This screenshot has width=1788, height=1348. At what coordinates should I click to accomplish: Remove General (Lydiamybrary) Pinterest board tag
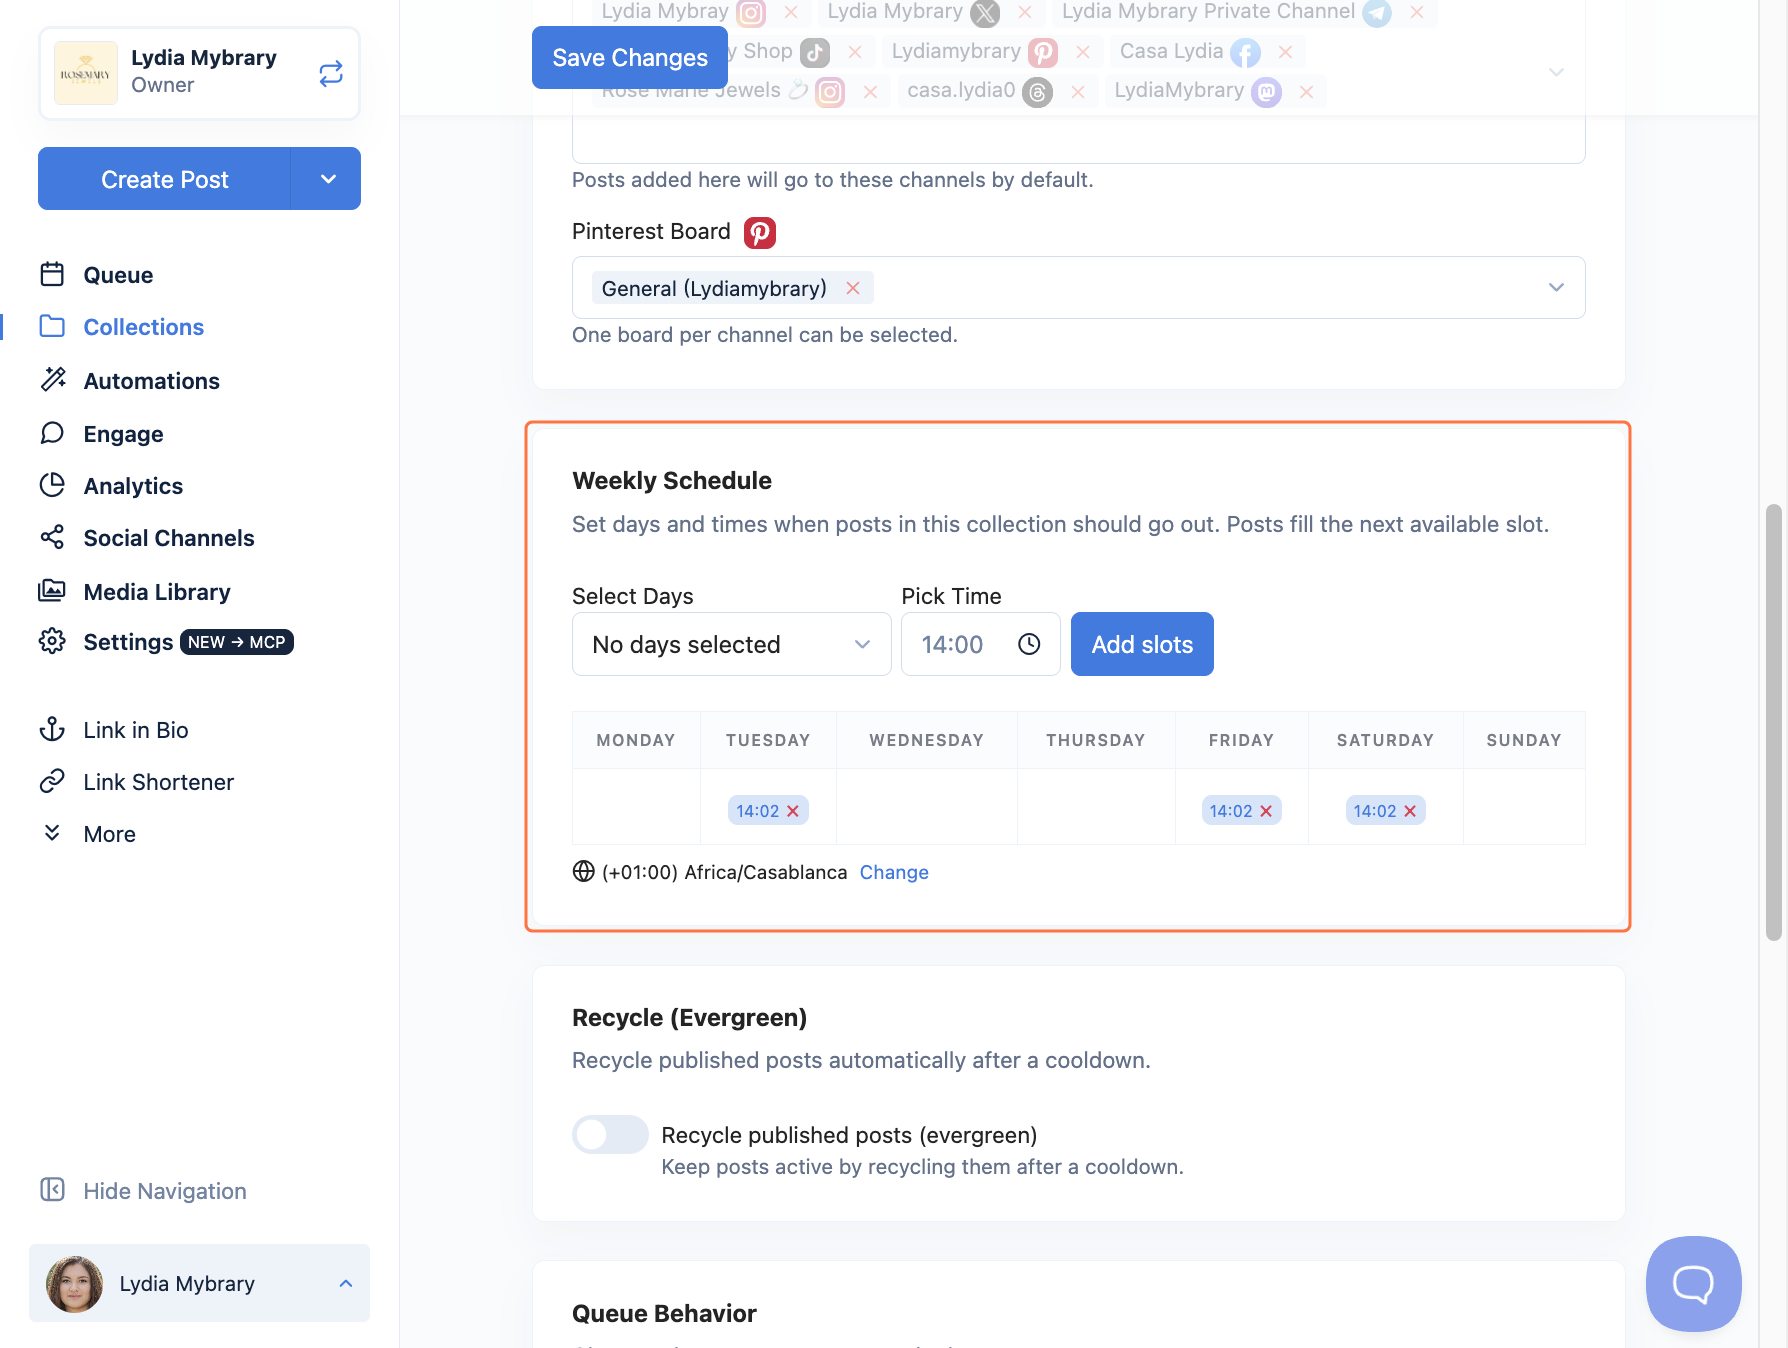[x=853, y=288]
